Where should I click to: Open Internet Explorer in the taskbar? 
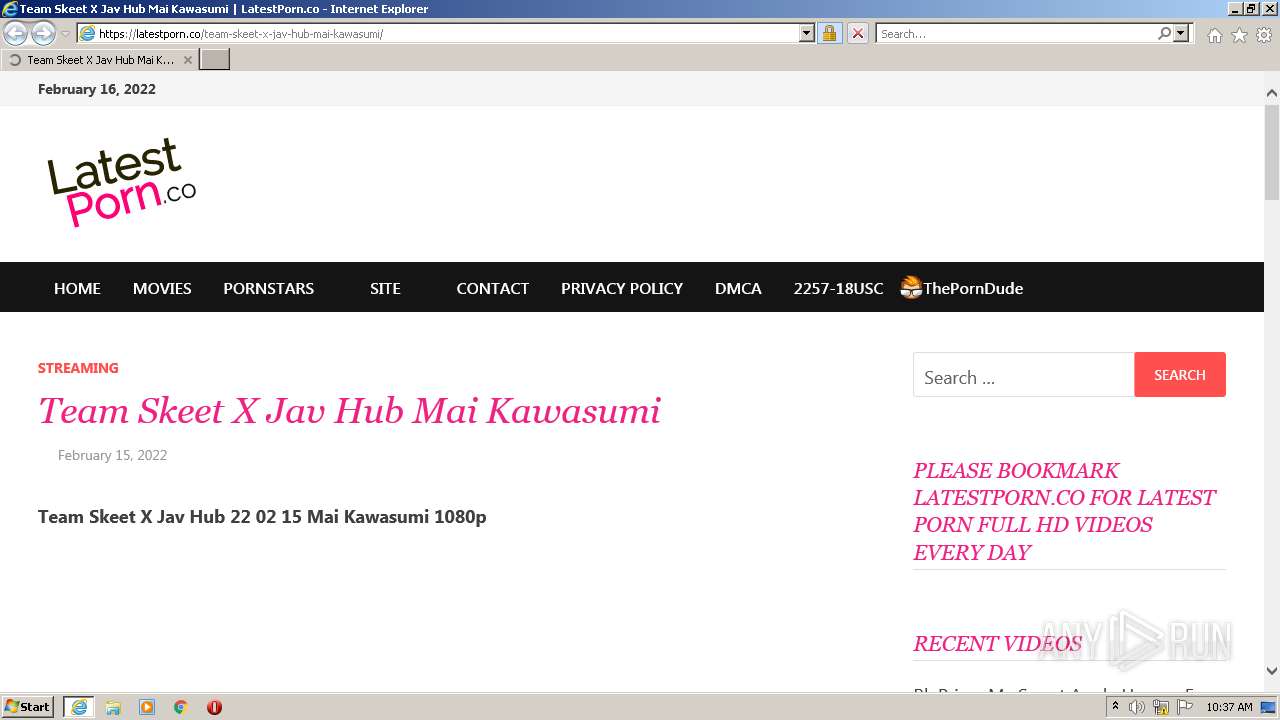click(79, 707)
